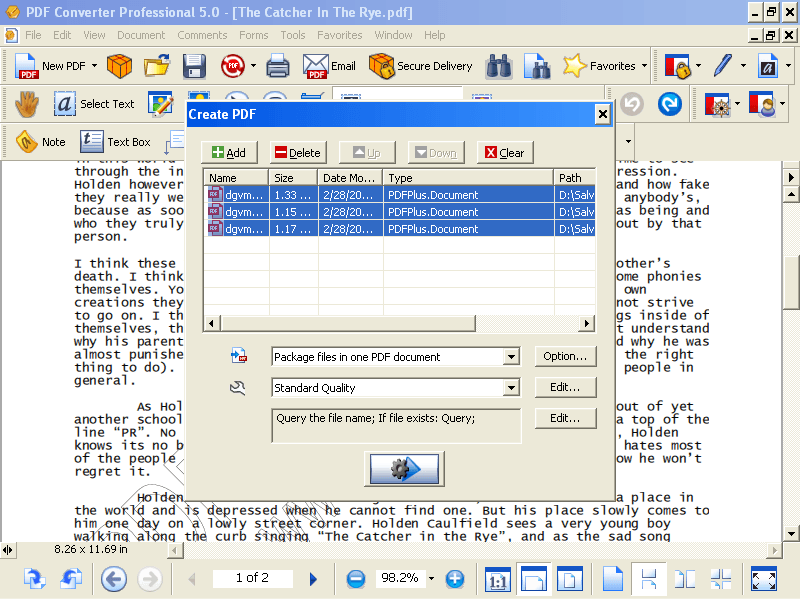
Task: Zoom in with the plus icon
Action: click(x=455, y=579)
